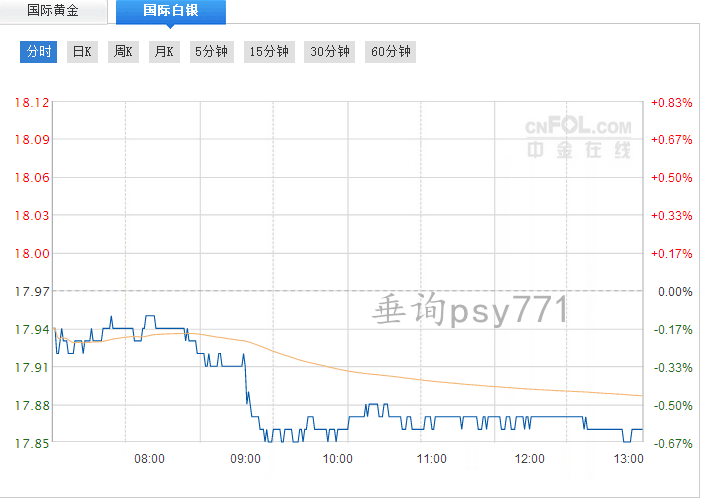Viewport: 703px width, 499px height.
Task: Show the 15分钟 interval chart
Action: click(x=269, y=52)
